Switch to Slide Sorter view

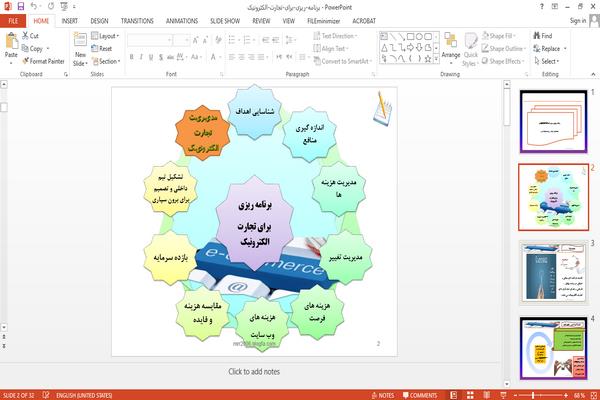coord(470,395)
